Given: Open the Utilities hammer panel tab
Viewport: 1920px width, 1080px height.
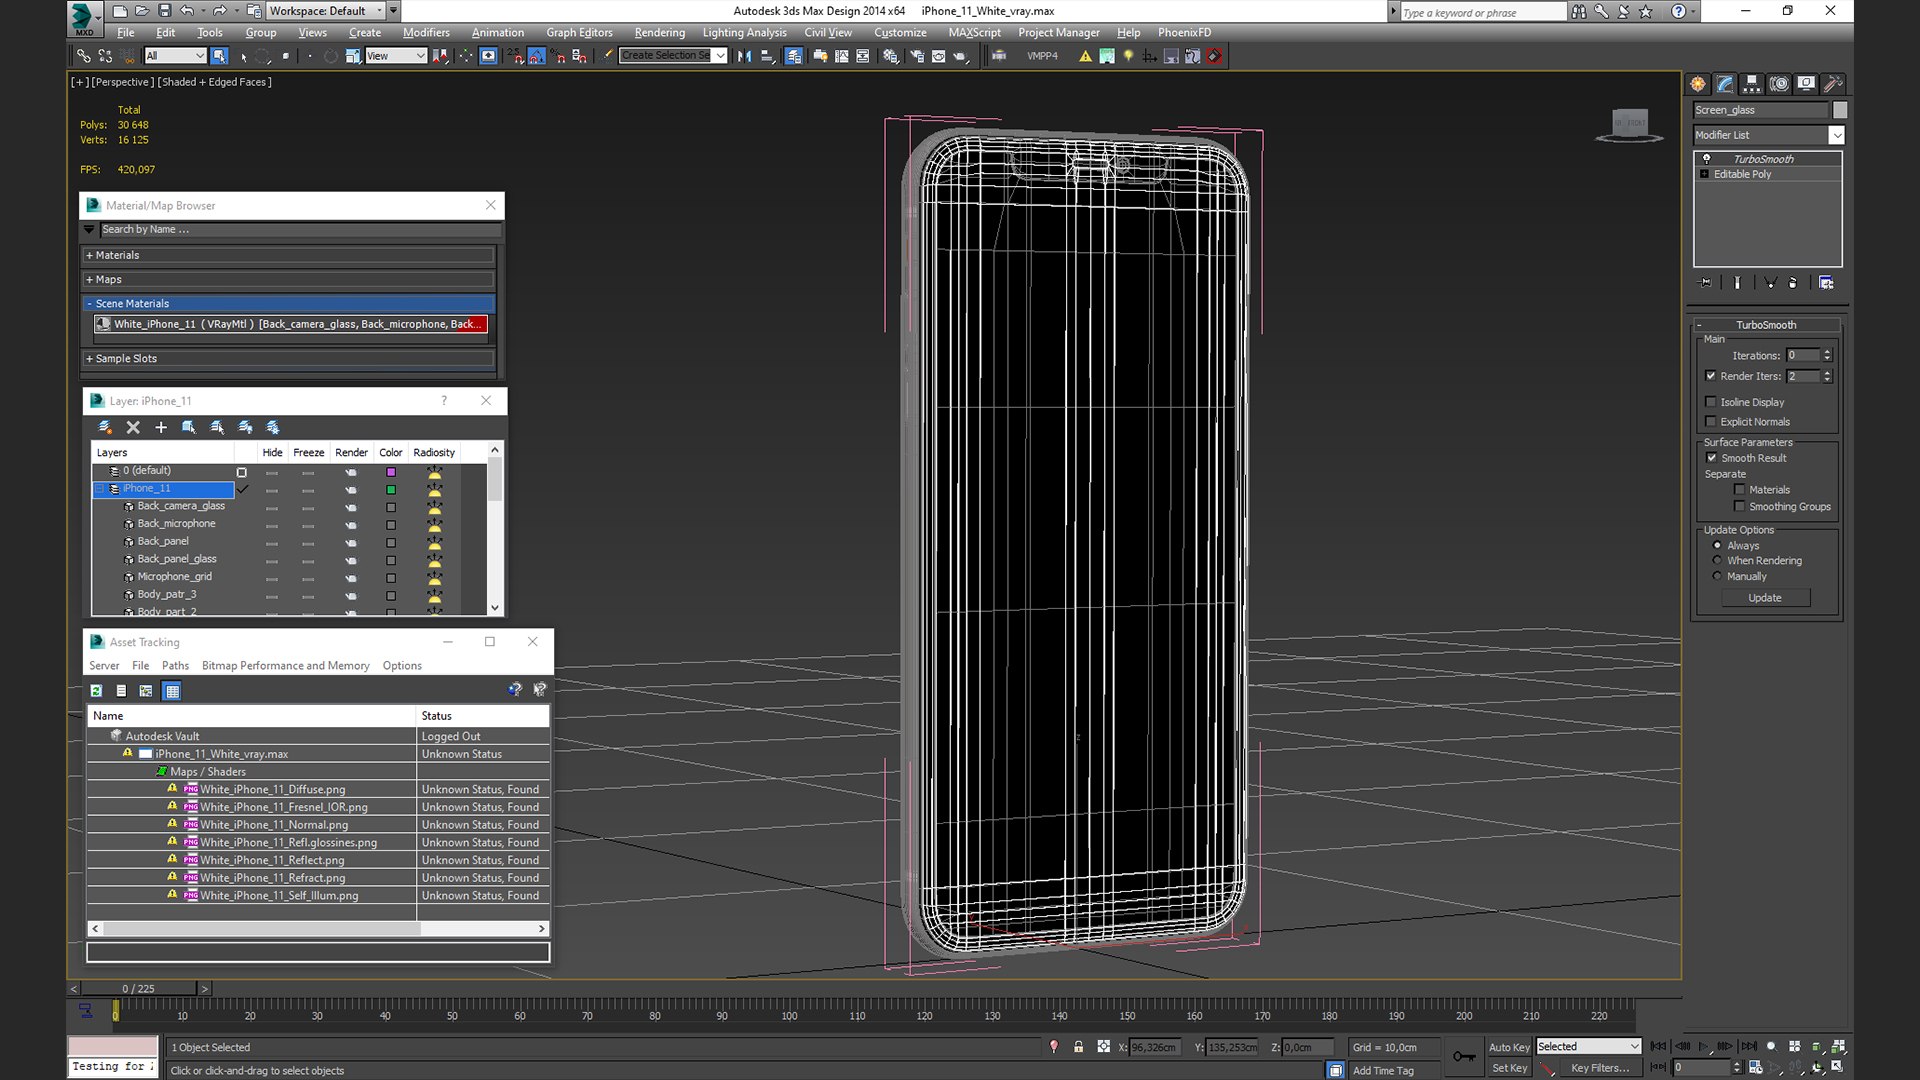Looking at the screenshot, I should point(1833,84).
